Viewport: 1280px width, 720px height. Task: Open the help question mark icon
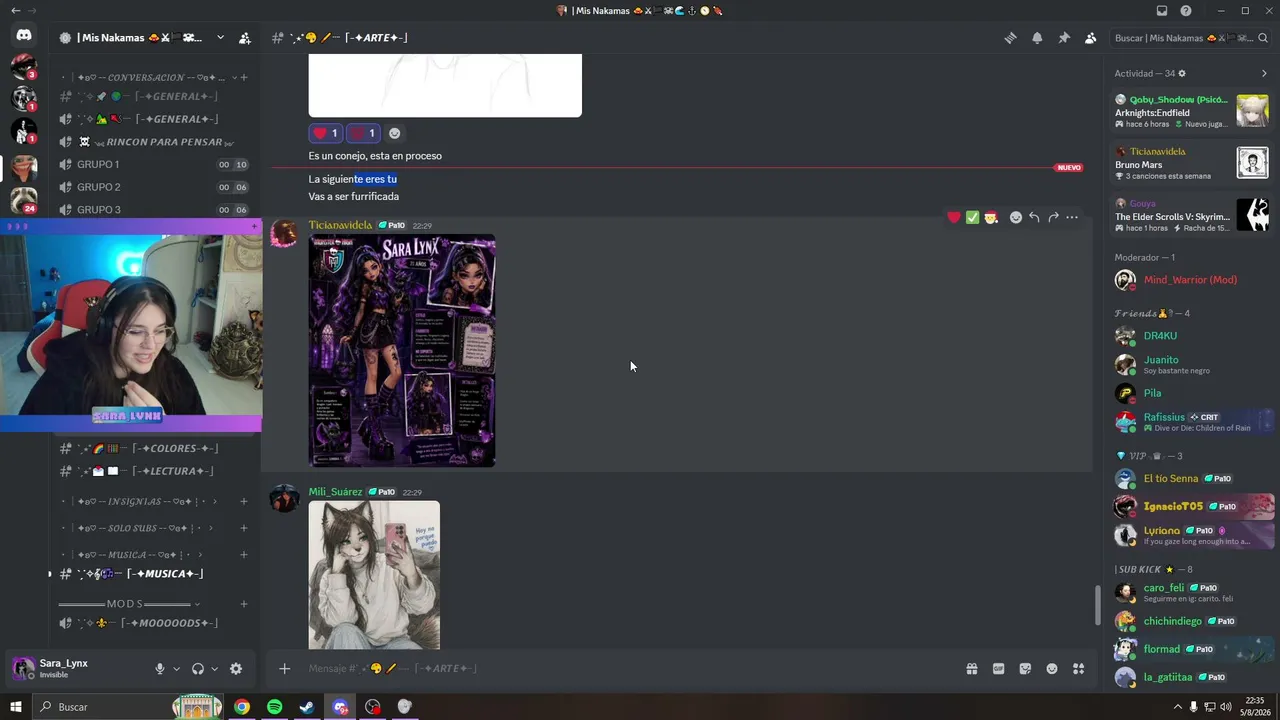tap(1186, 11)
